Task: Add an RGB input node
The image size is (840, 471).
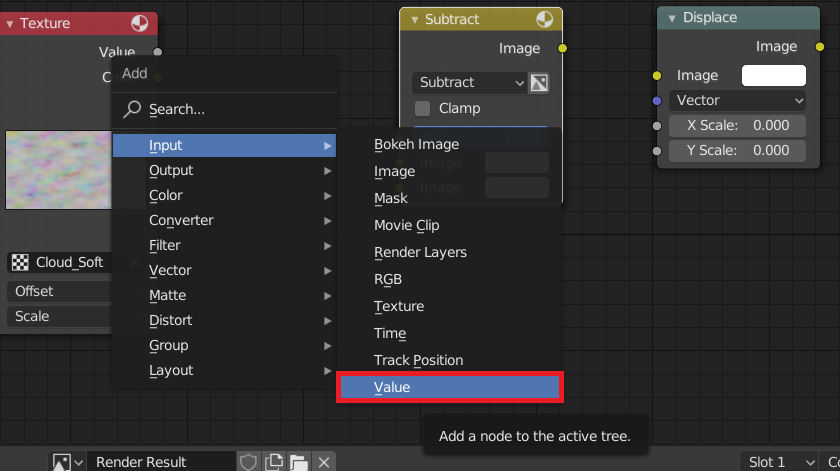Action: [x=450, y=279]
